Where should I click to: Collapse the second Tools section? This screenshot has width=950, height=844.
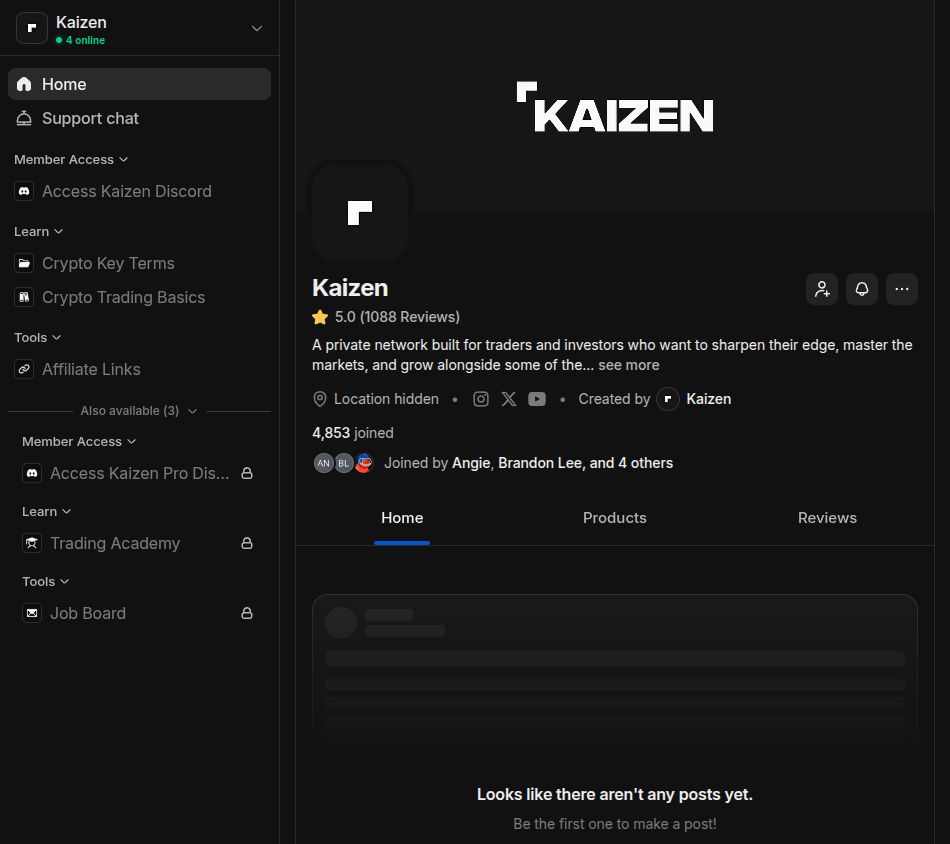coord(45,582)
